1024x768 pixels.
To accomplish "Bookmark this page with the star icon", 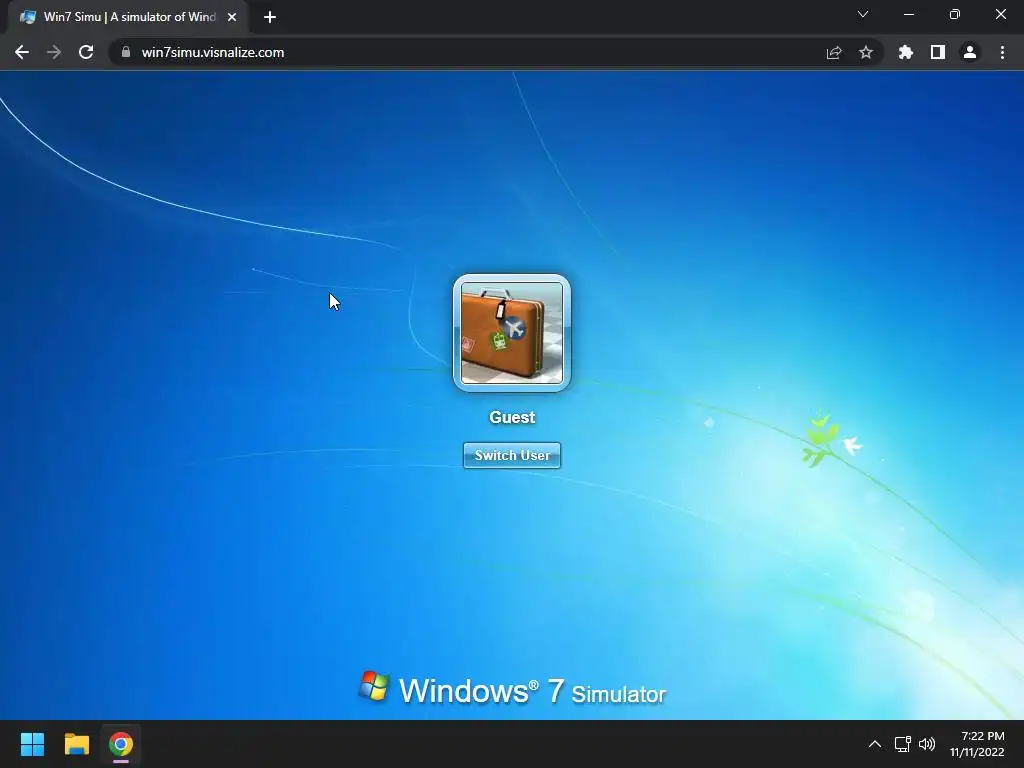I will [866, 52].
